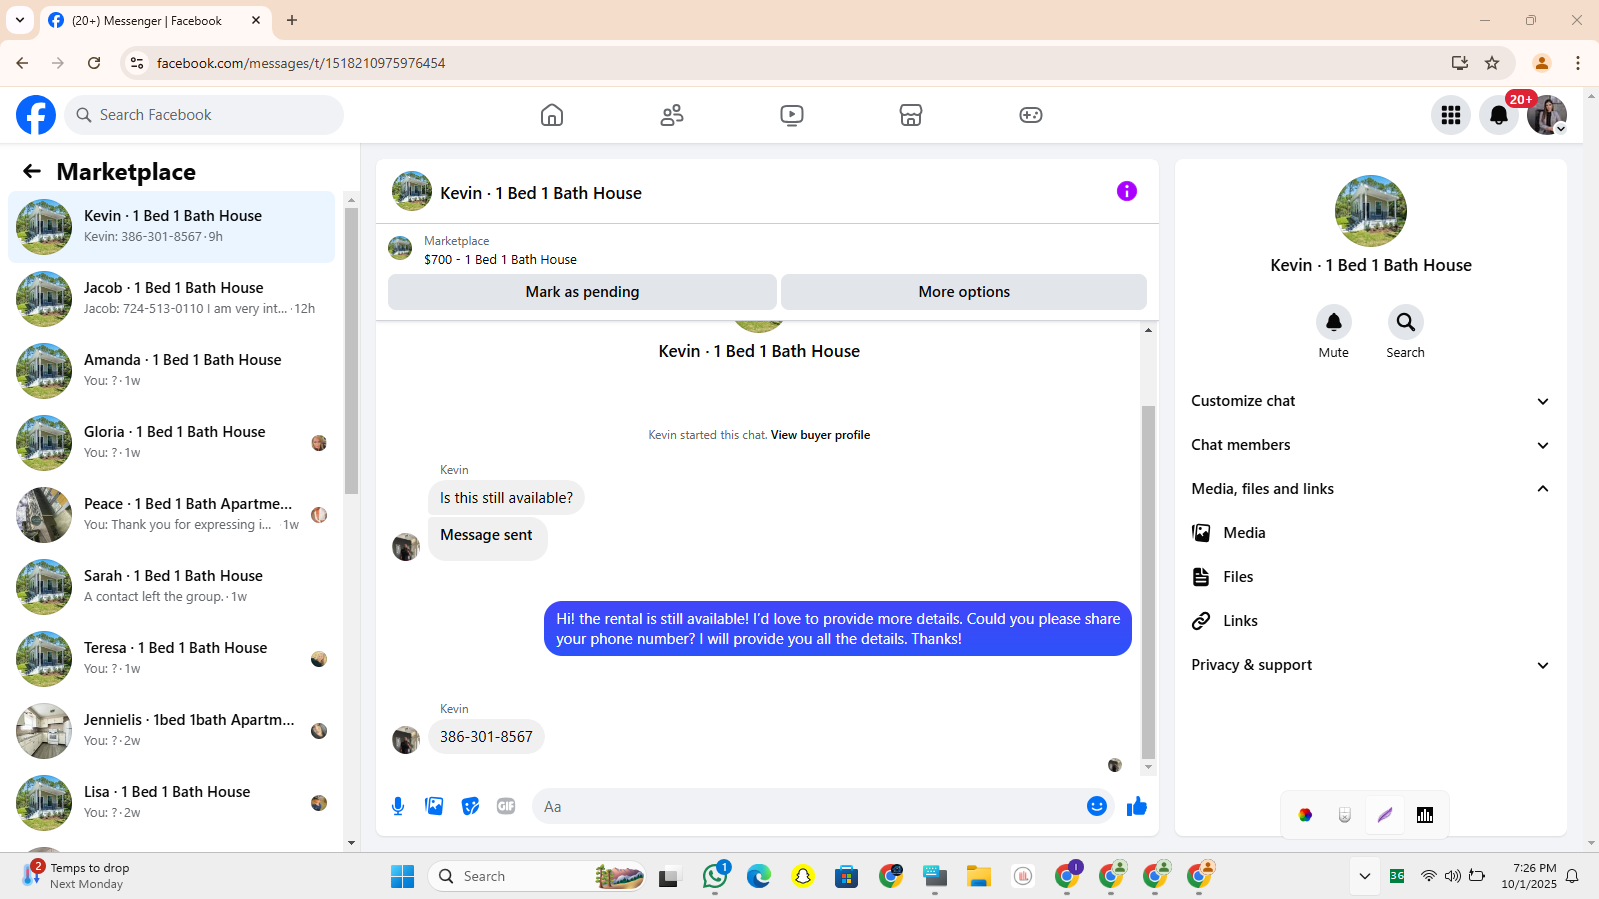Open Snapchat from the taskbar
This screenshot has width=1599, height=899.
803,876
